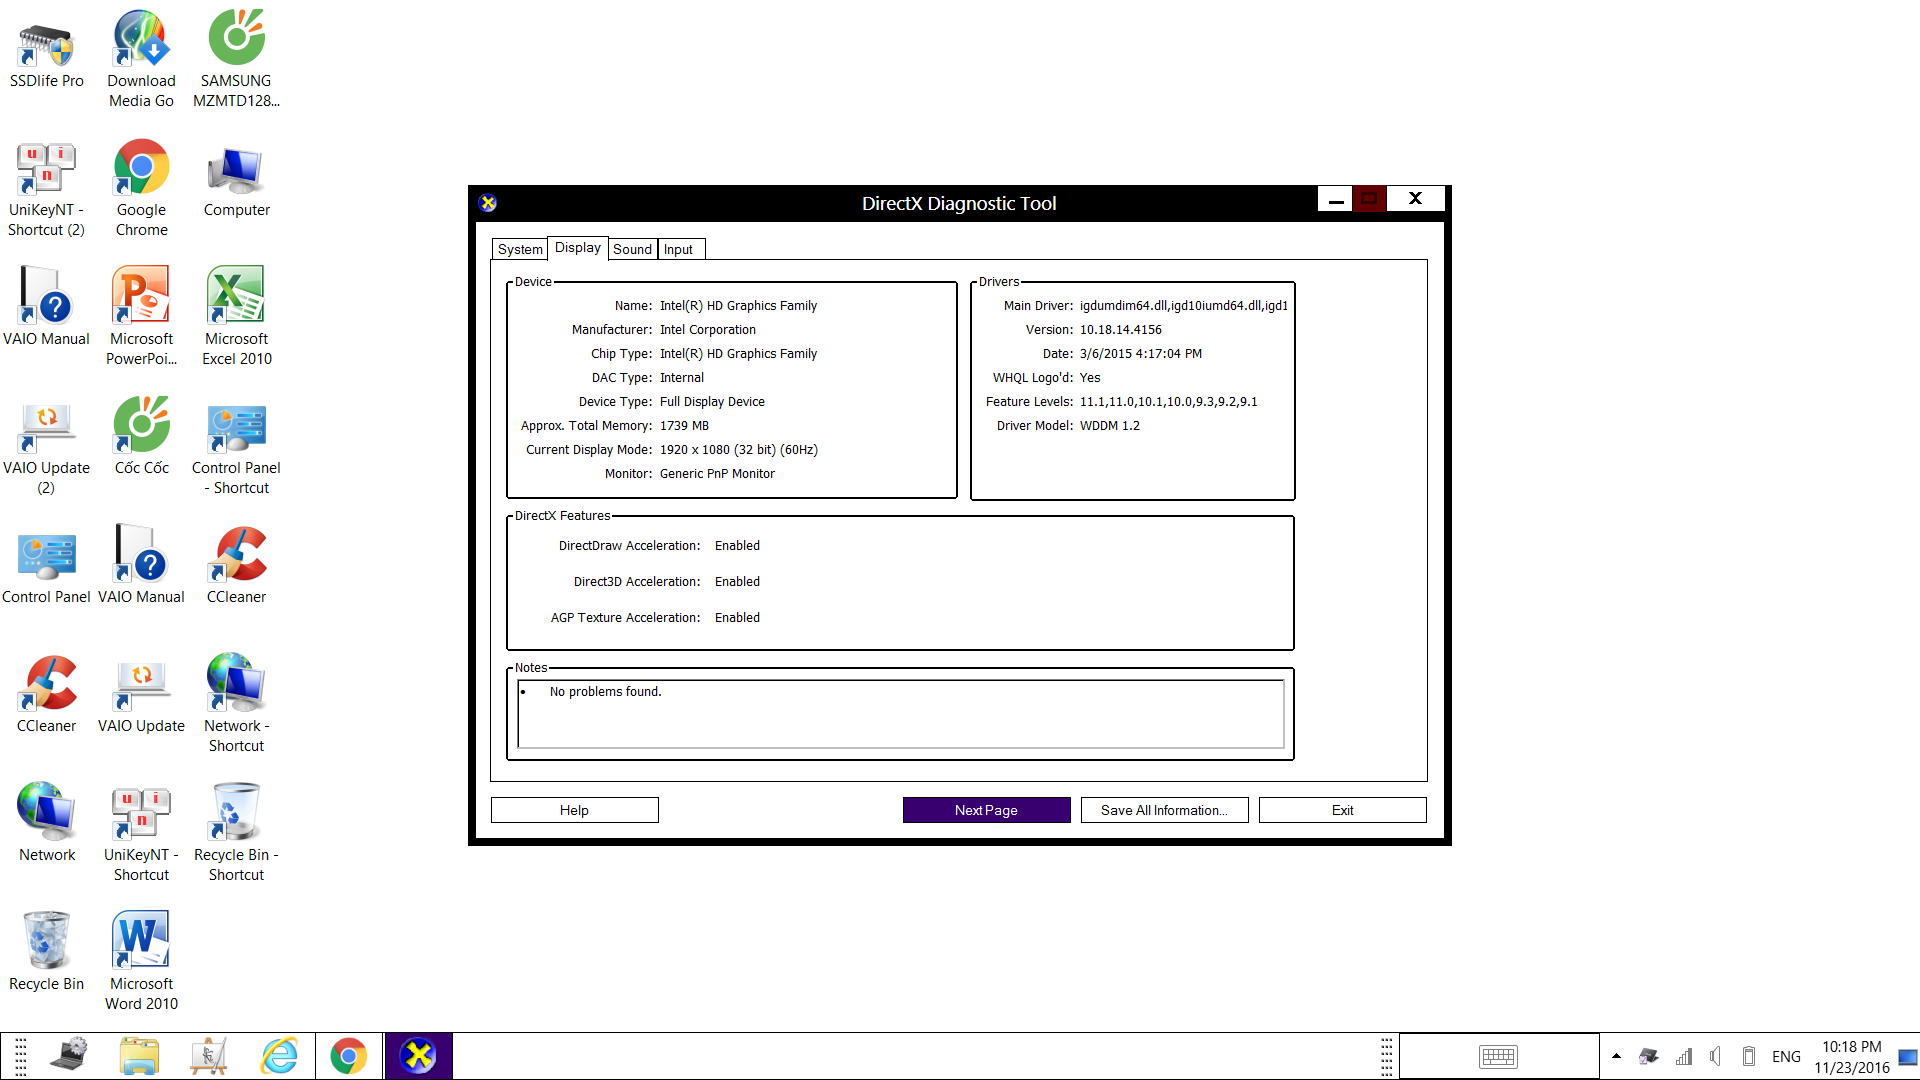Select Microsoft Excel 2010 desktop shortcut
The image size is (1920, 1080).
point(236,316)
